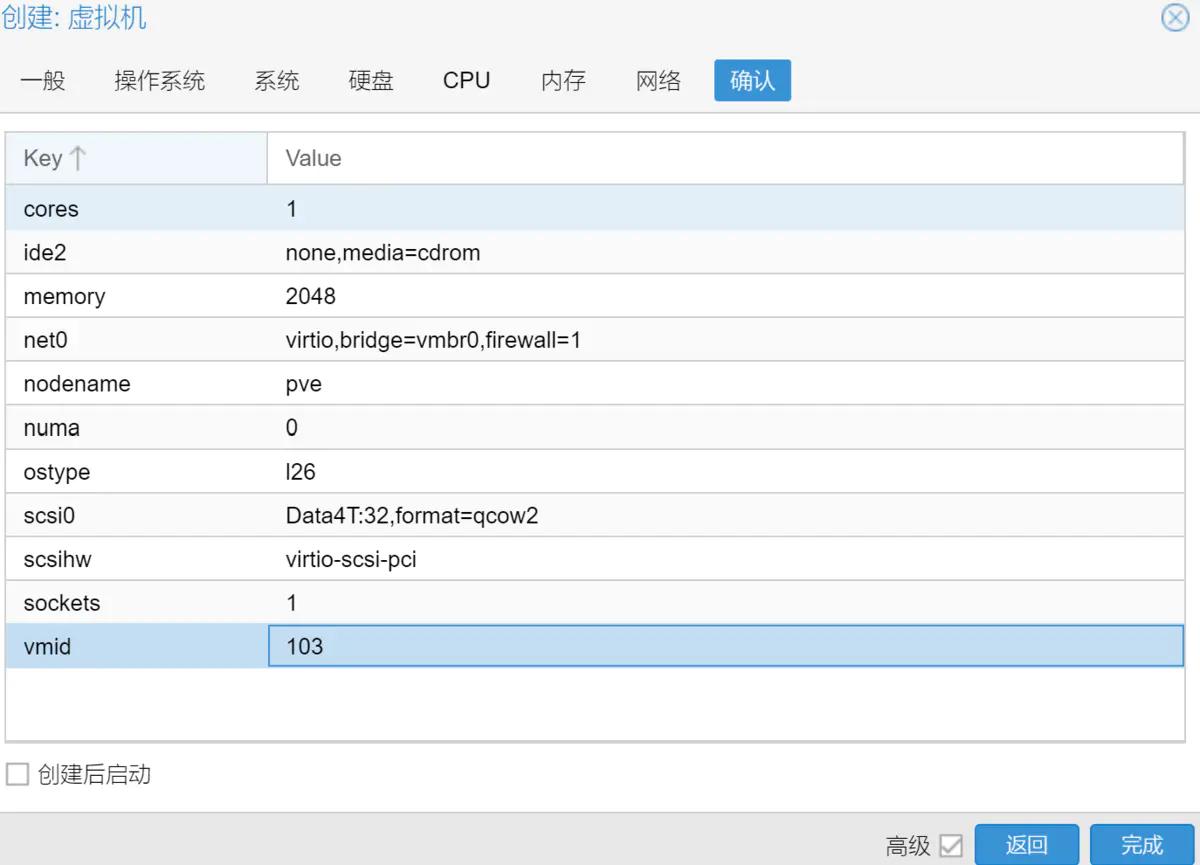
Task: Switch to the 一般 tab
Action: 44,81
